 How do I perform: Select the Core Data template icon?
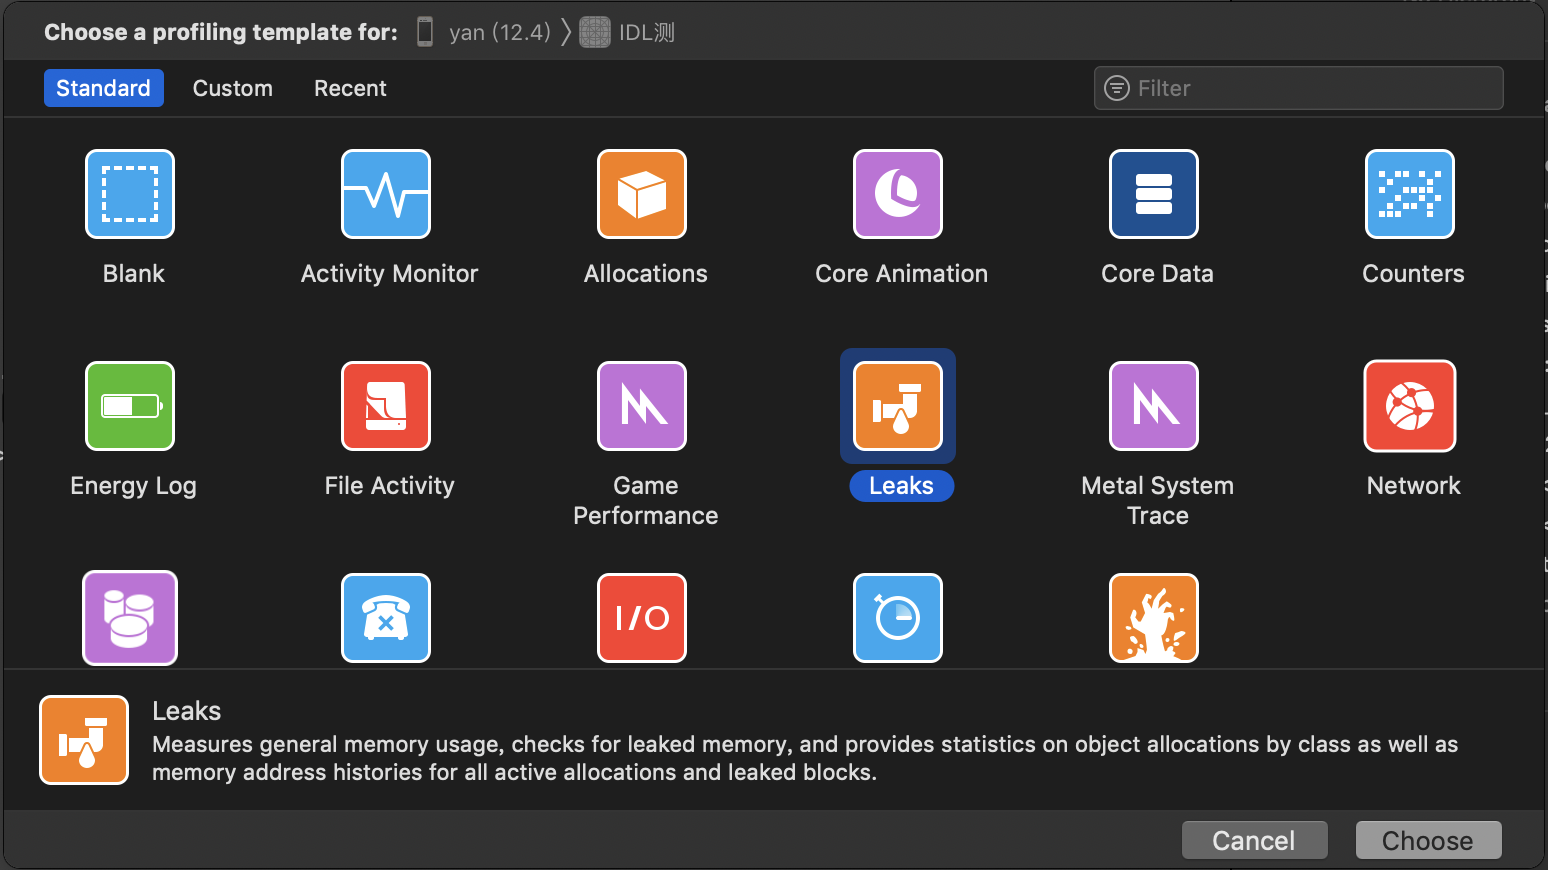coord(1154,194)
